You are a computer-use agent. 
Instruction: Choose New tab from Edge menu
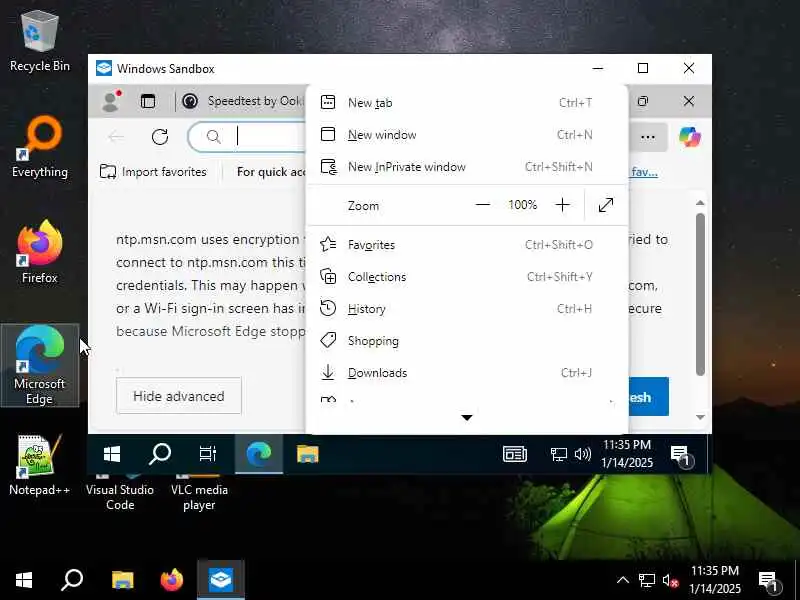point(466,103)
